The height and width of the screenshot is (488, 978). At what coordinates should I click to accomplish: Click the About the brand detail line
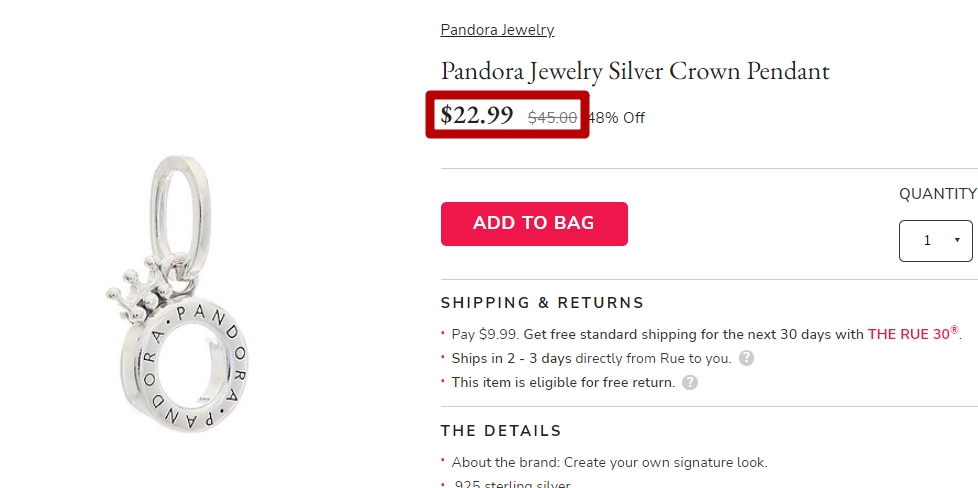pyautogui.click(x=609, y=462)
